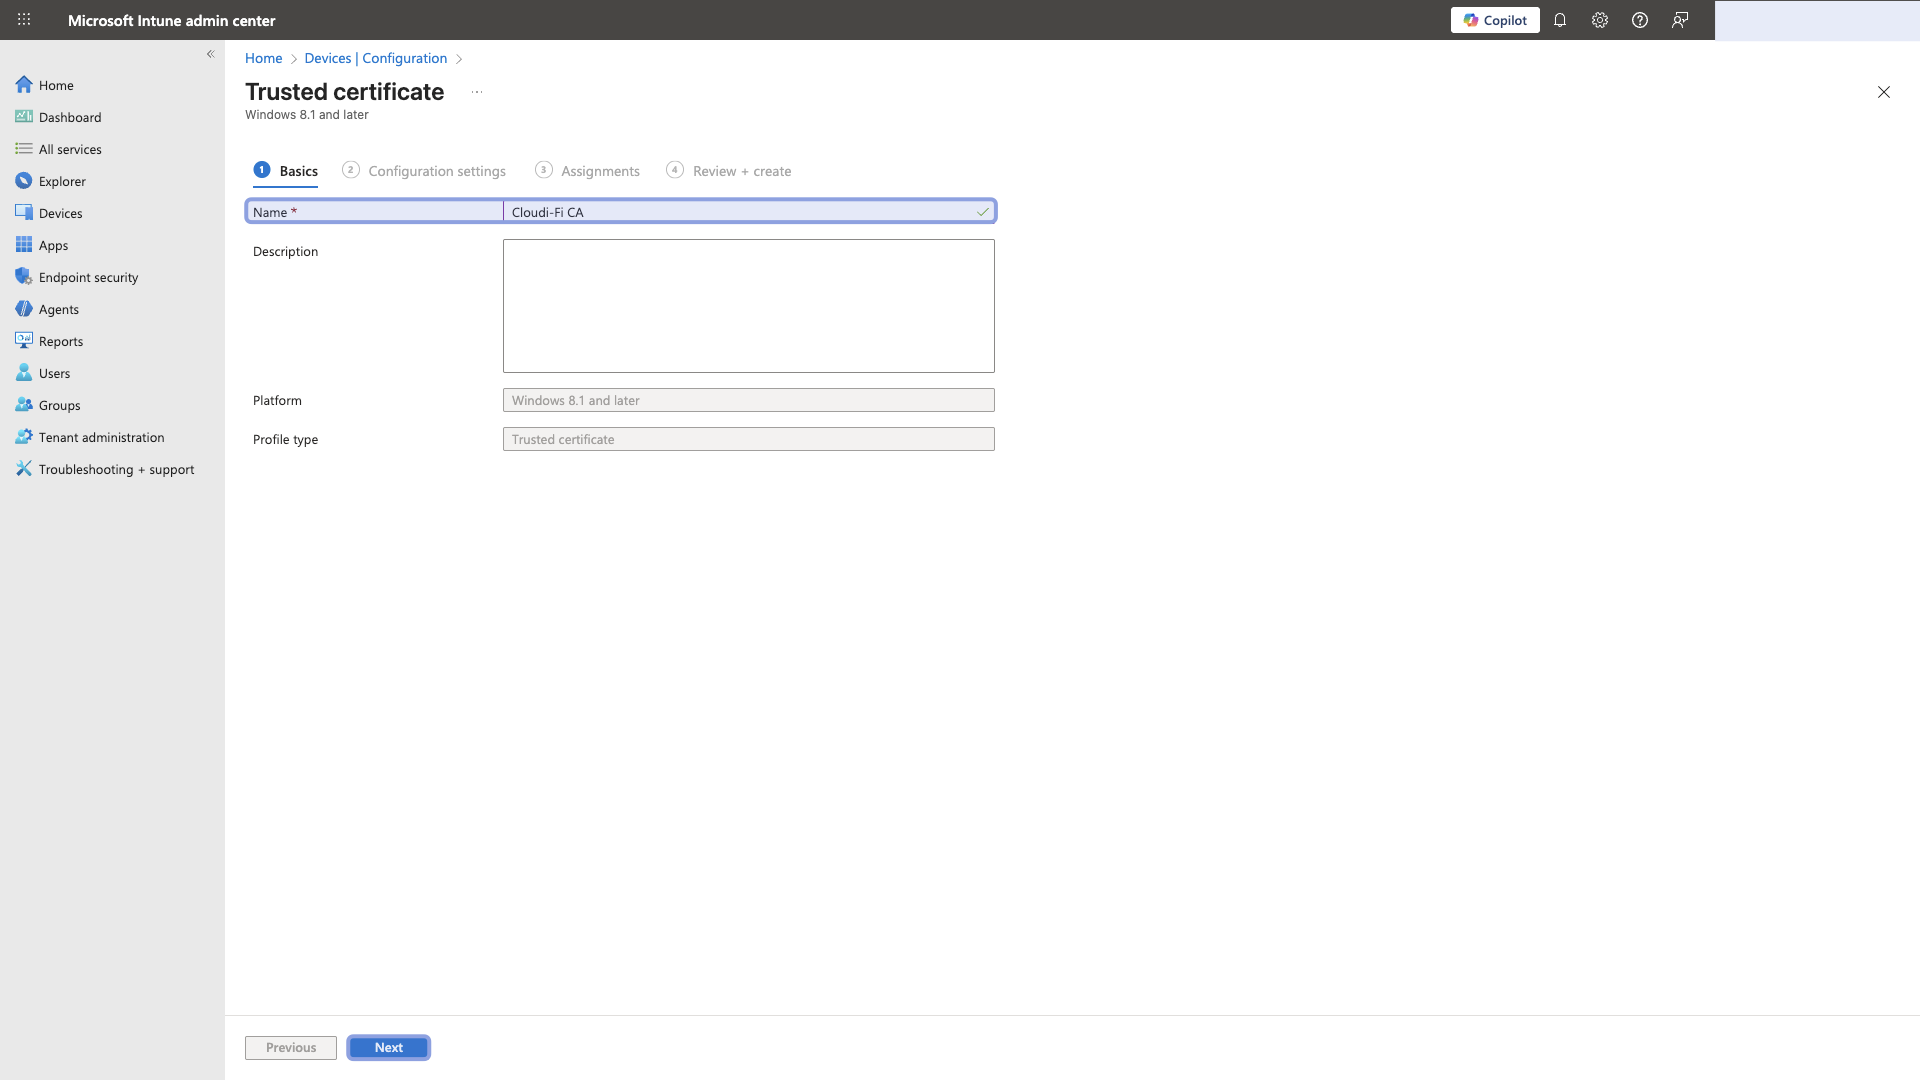Viewport: 1920px width, 1080px height.
Task: Open Tenant administration
Action: pyautogui.click(x=101, y=437)
